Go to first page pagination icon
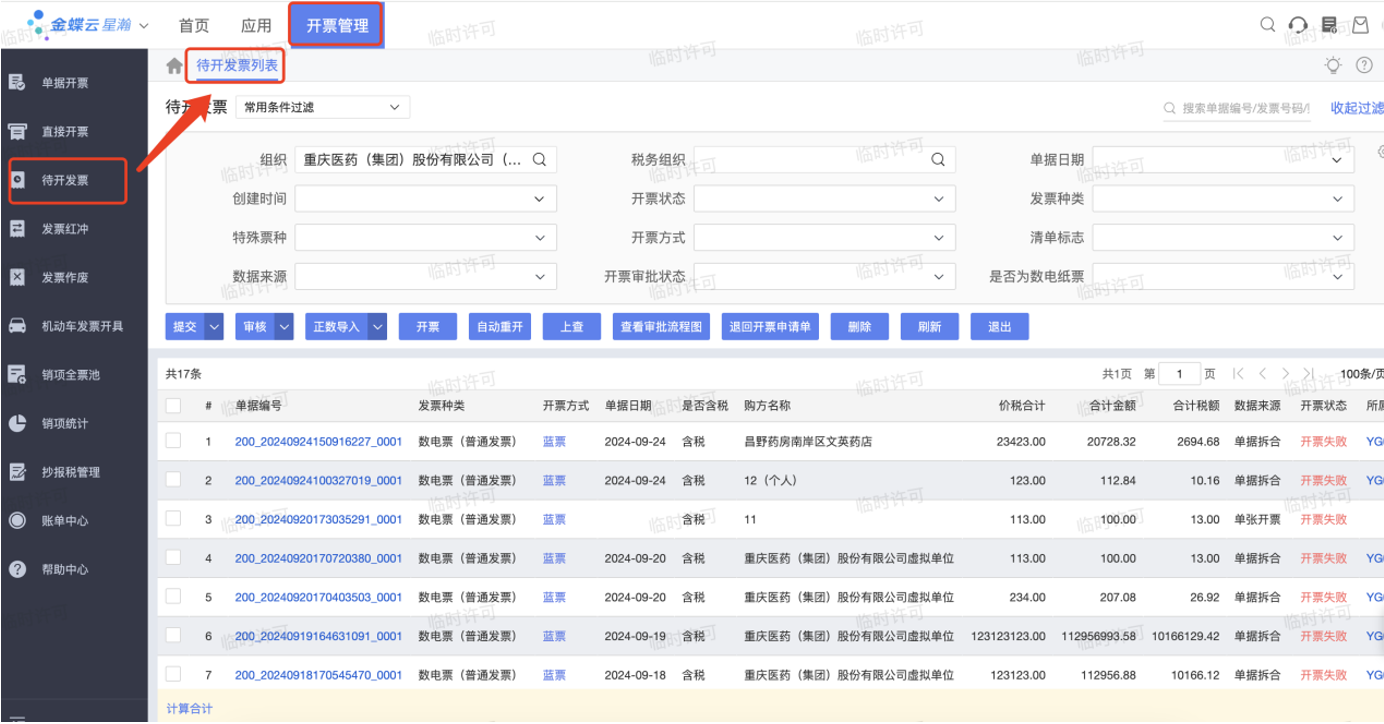This screenshot has width=1384, height=724. click(1238, 374)
